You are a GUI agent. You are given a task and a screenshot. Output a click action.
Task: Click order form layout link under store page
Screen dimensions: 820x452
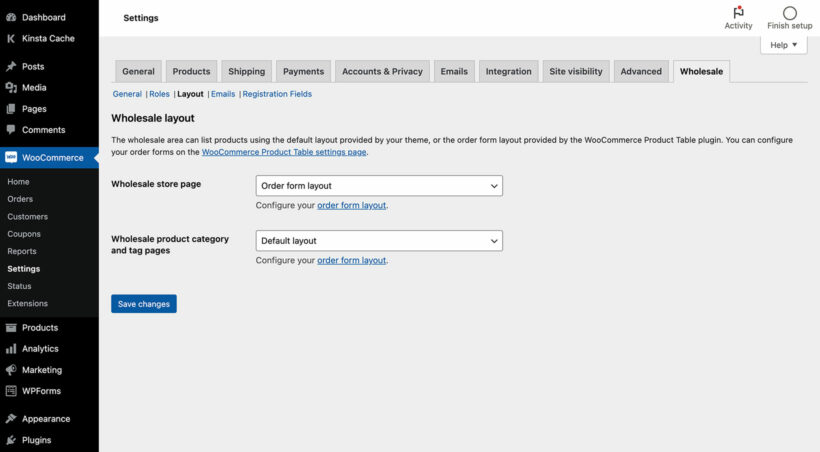(351, 206)
